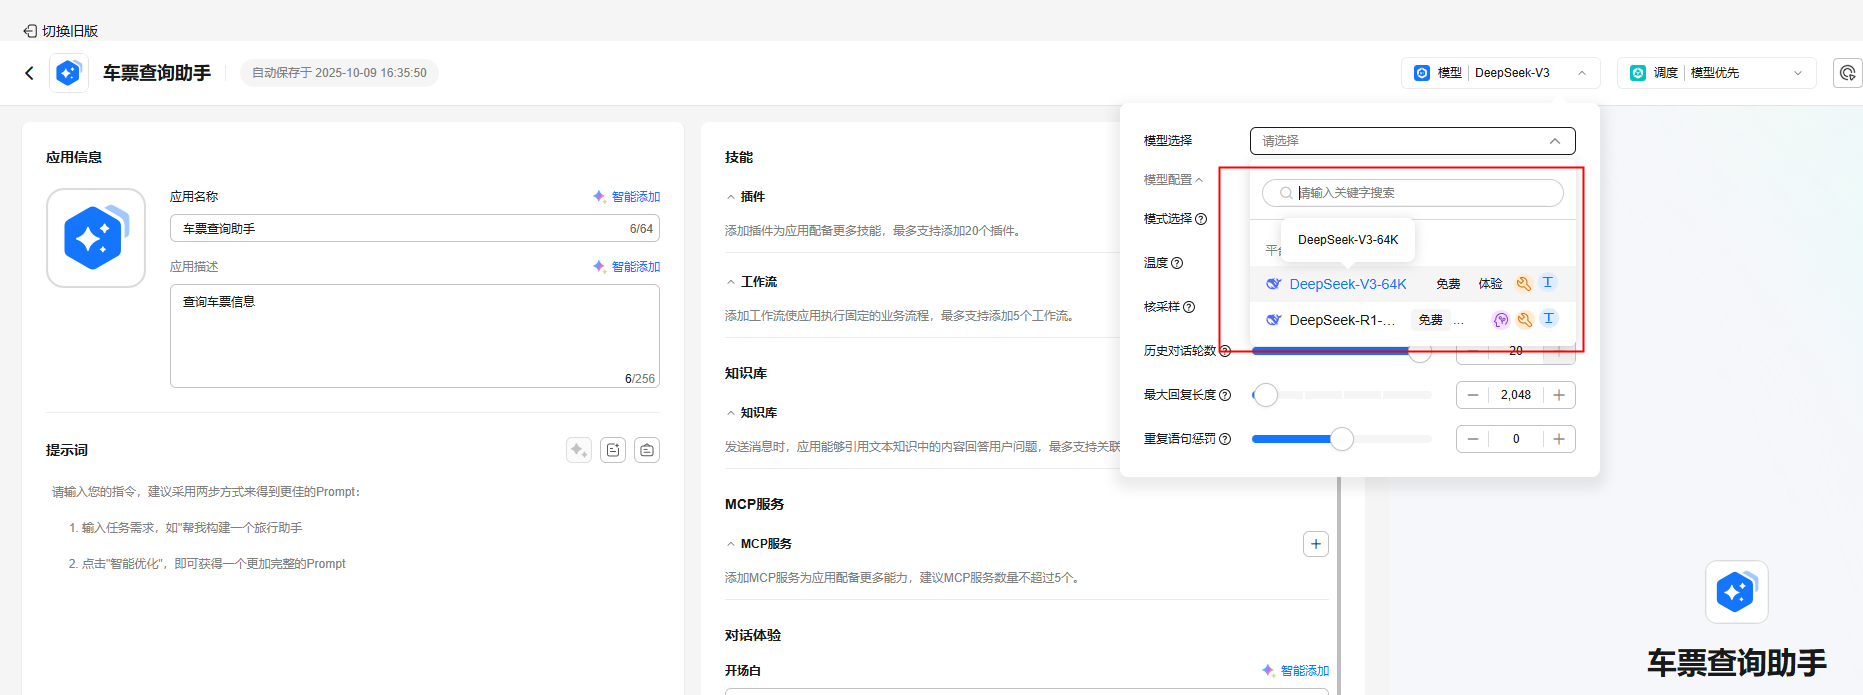Click the 自动保存于 2025-10-09 timestamp badge
Image resolution: width=1863 pixels, height=695 pixels.
click(x=339, y=73)
